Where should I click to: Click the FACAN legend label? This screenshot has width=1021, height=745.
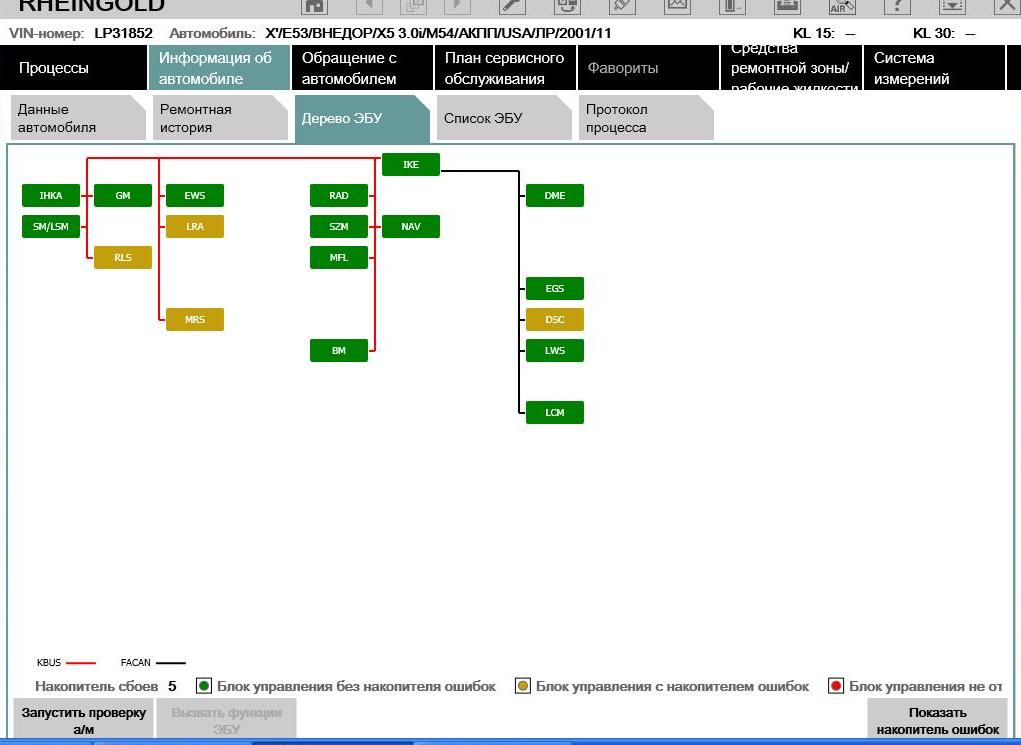pos(135,662)
